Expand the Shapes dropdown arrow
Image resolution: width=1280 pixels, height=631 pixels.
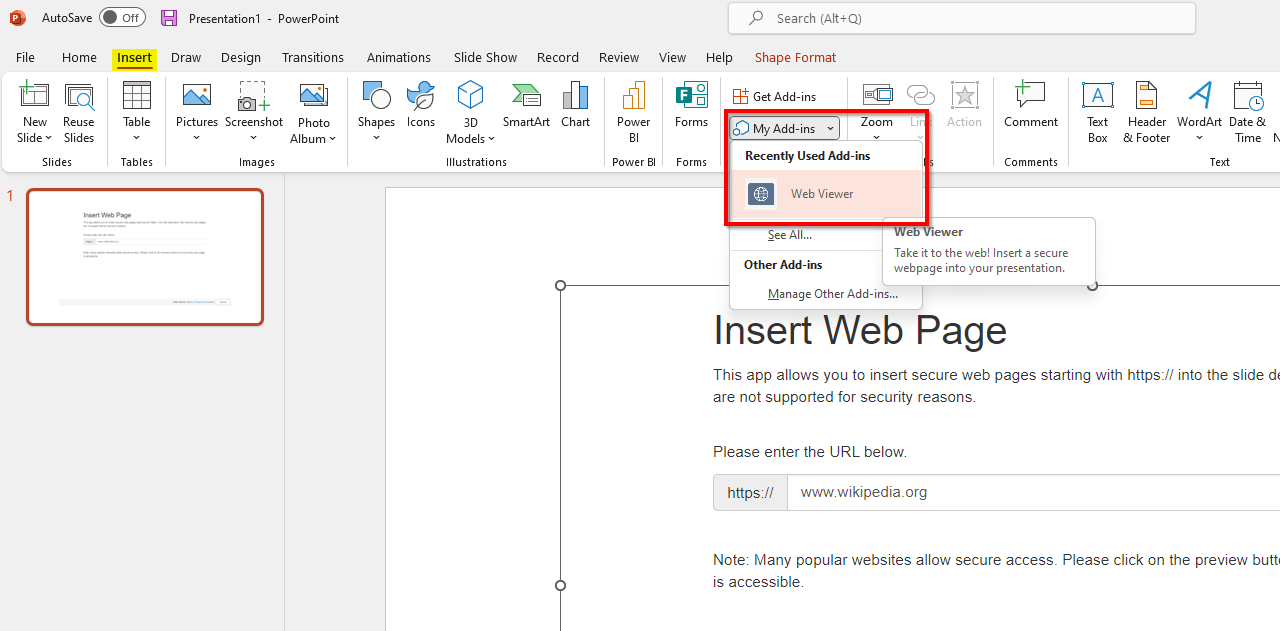pos(376,138)
